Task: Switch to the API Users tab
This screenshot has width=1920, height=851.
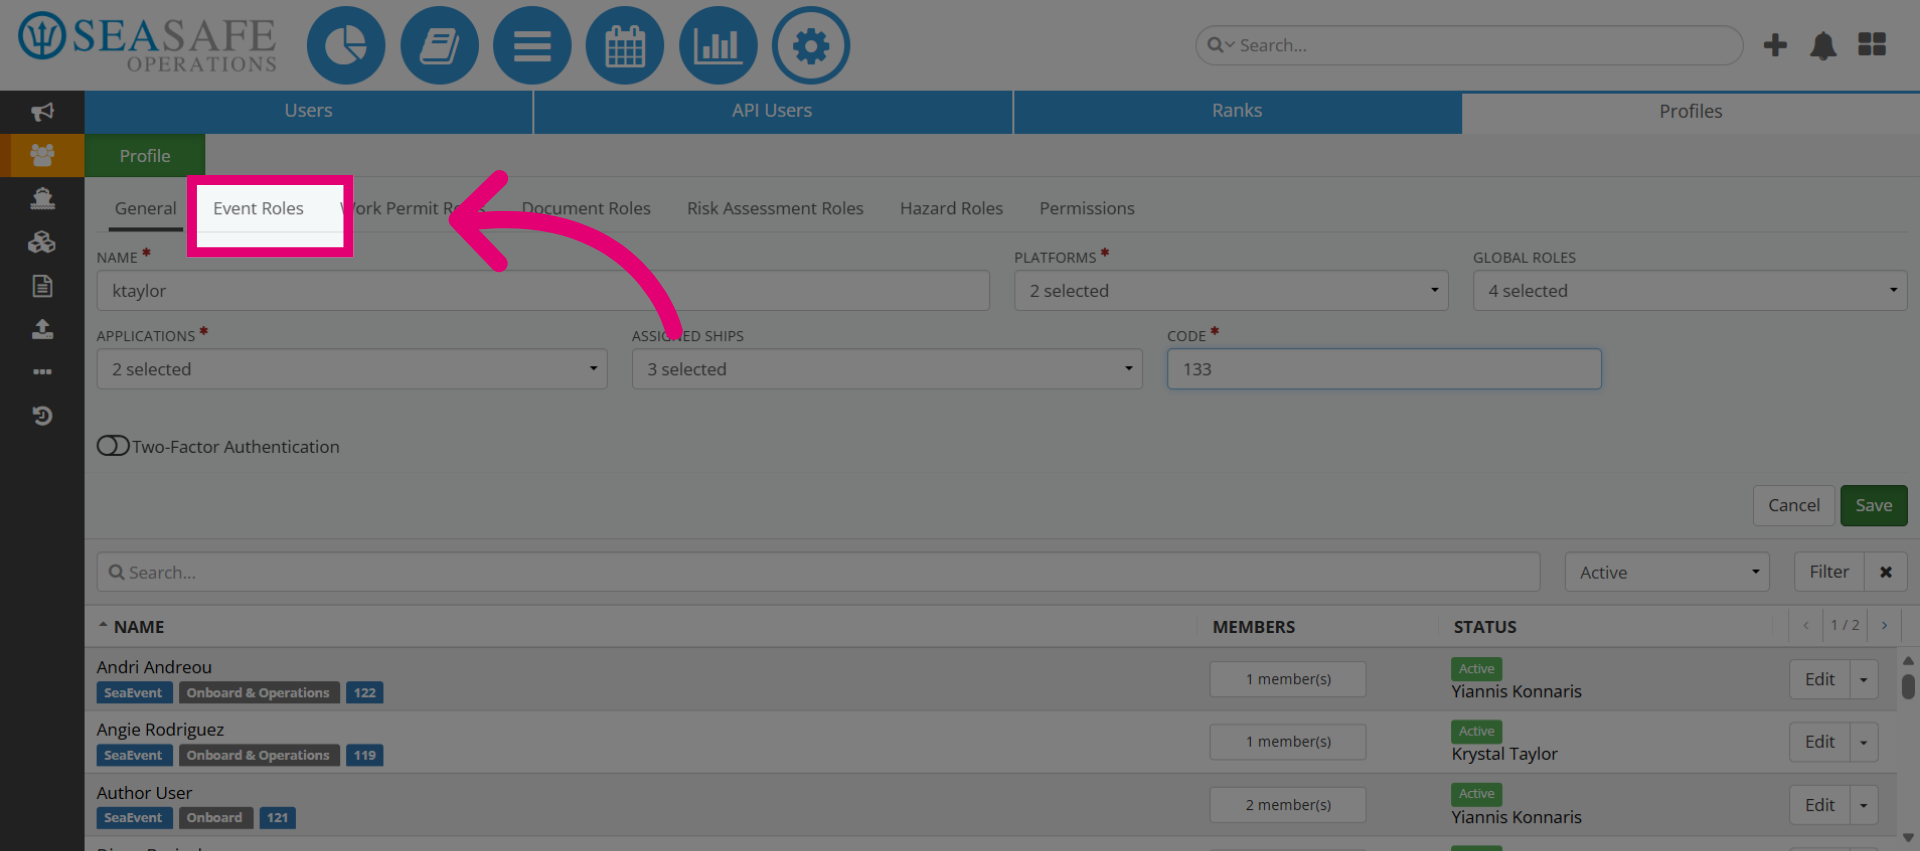Action: [x=772, y=111]
